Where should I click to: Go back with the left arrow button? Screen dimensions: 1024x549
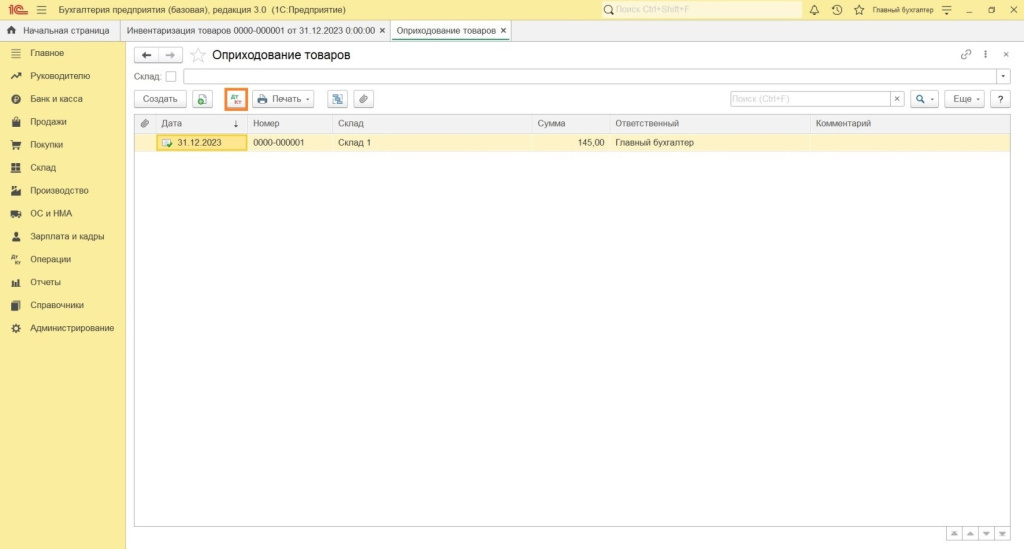(146, 55)
